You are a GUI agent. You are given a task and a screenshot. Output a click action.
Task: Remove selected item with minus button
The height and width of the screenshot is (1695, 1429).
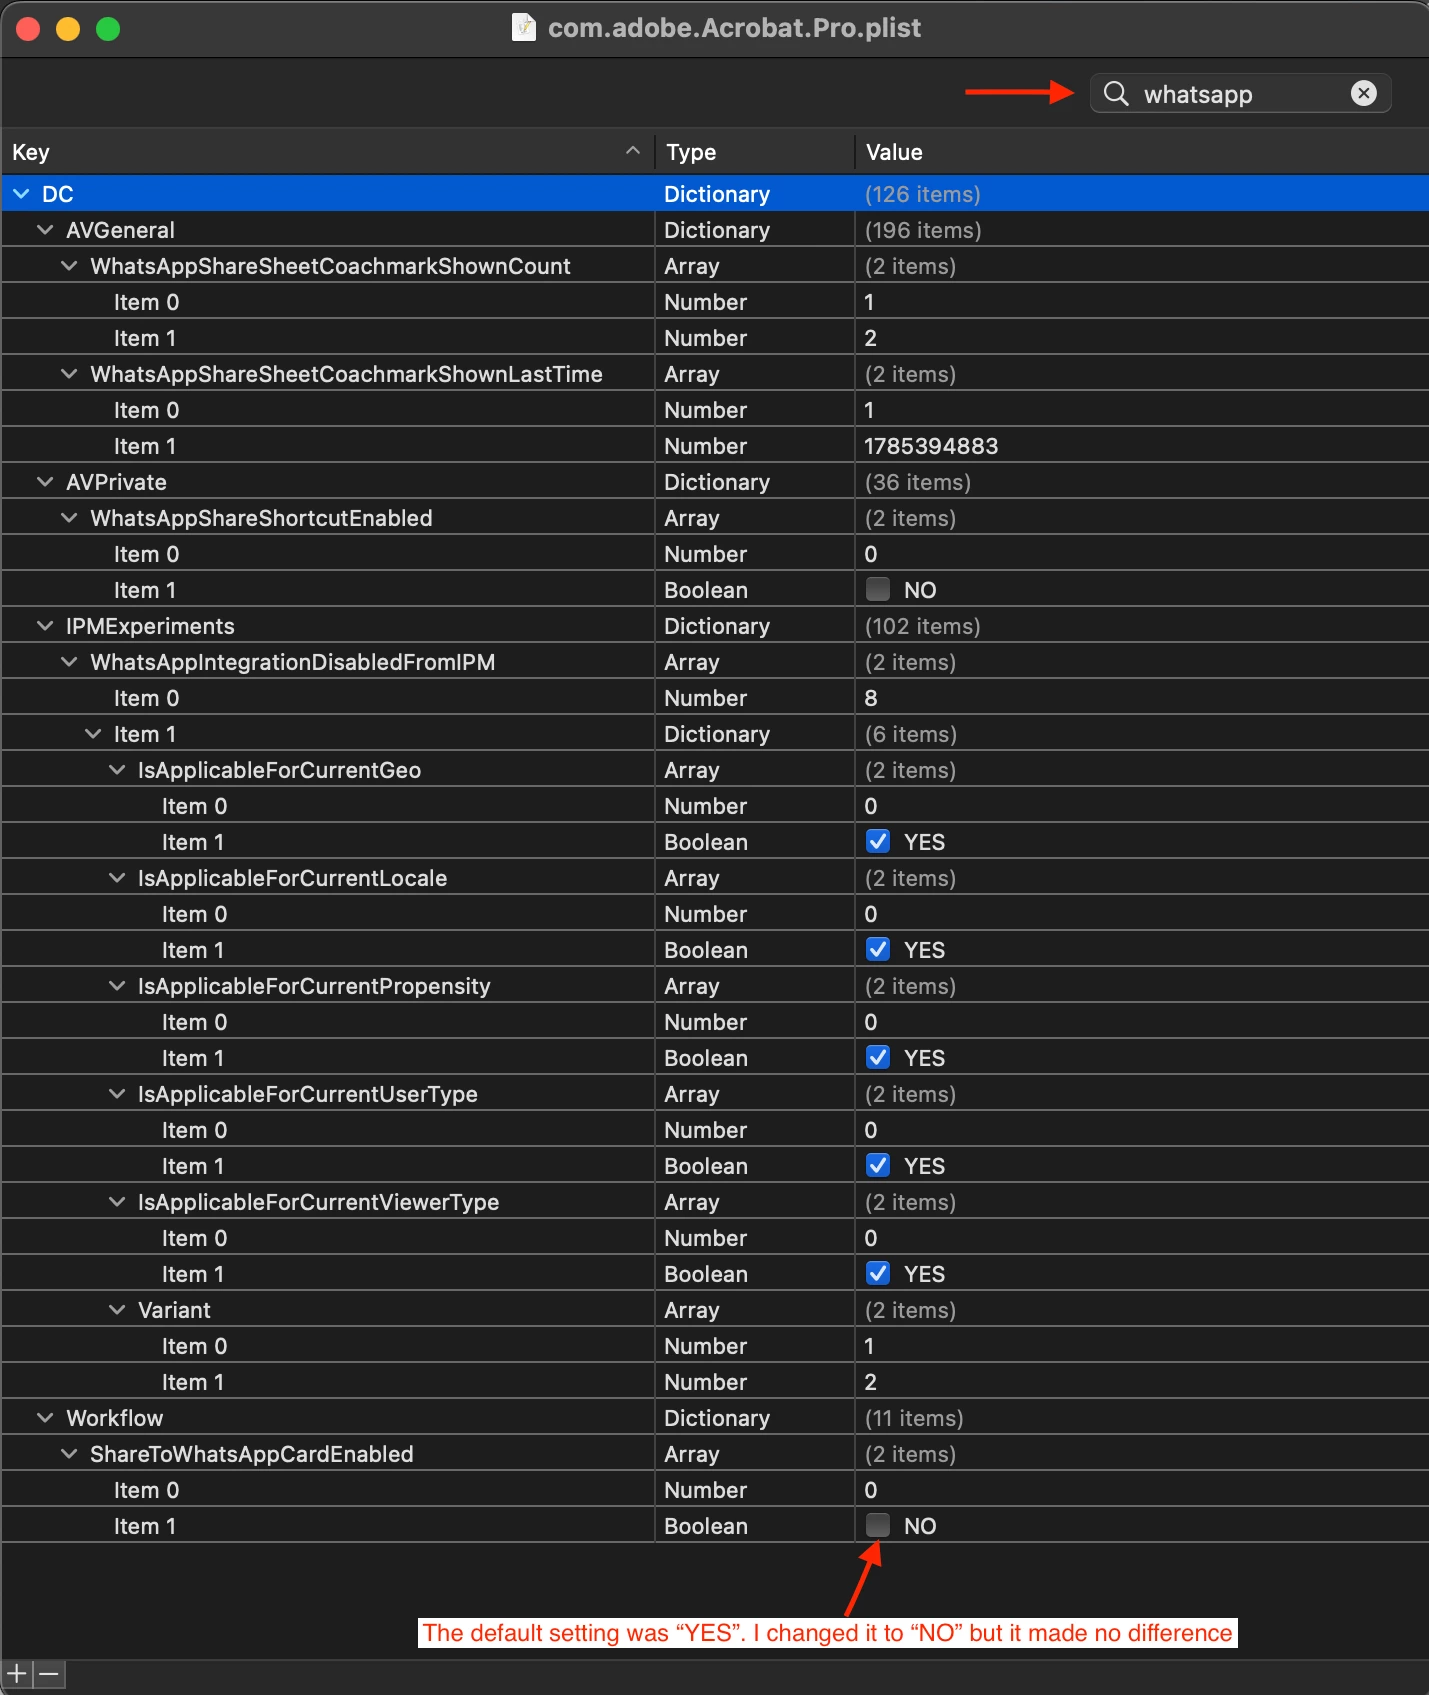coord(49,1673)
